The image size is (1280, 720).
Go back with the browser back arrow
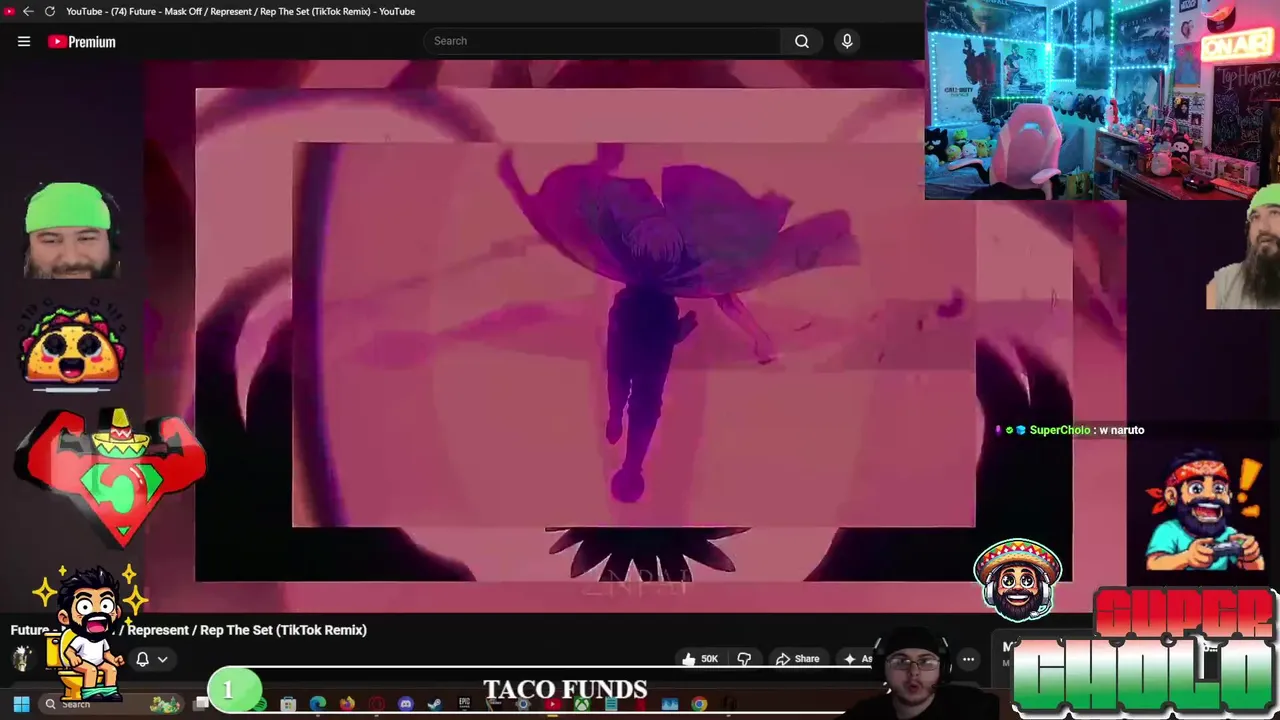click(x=28, y=11)
